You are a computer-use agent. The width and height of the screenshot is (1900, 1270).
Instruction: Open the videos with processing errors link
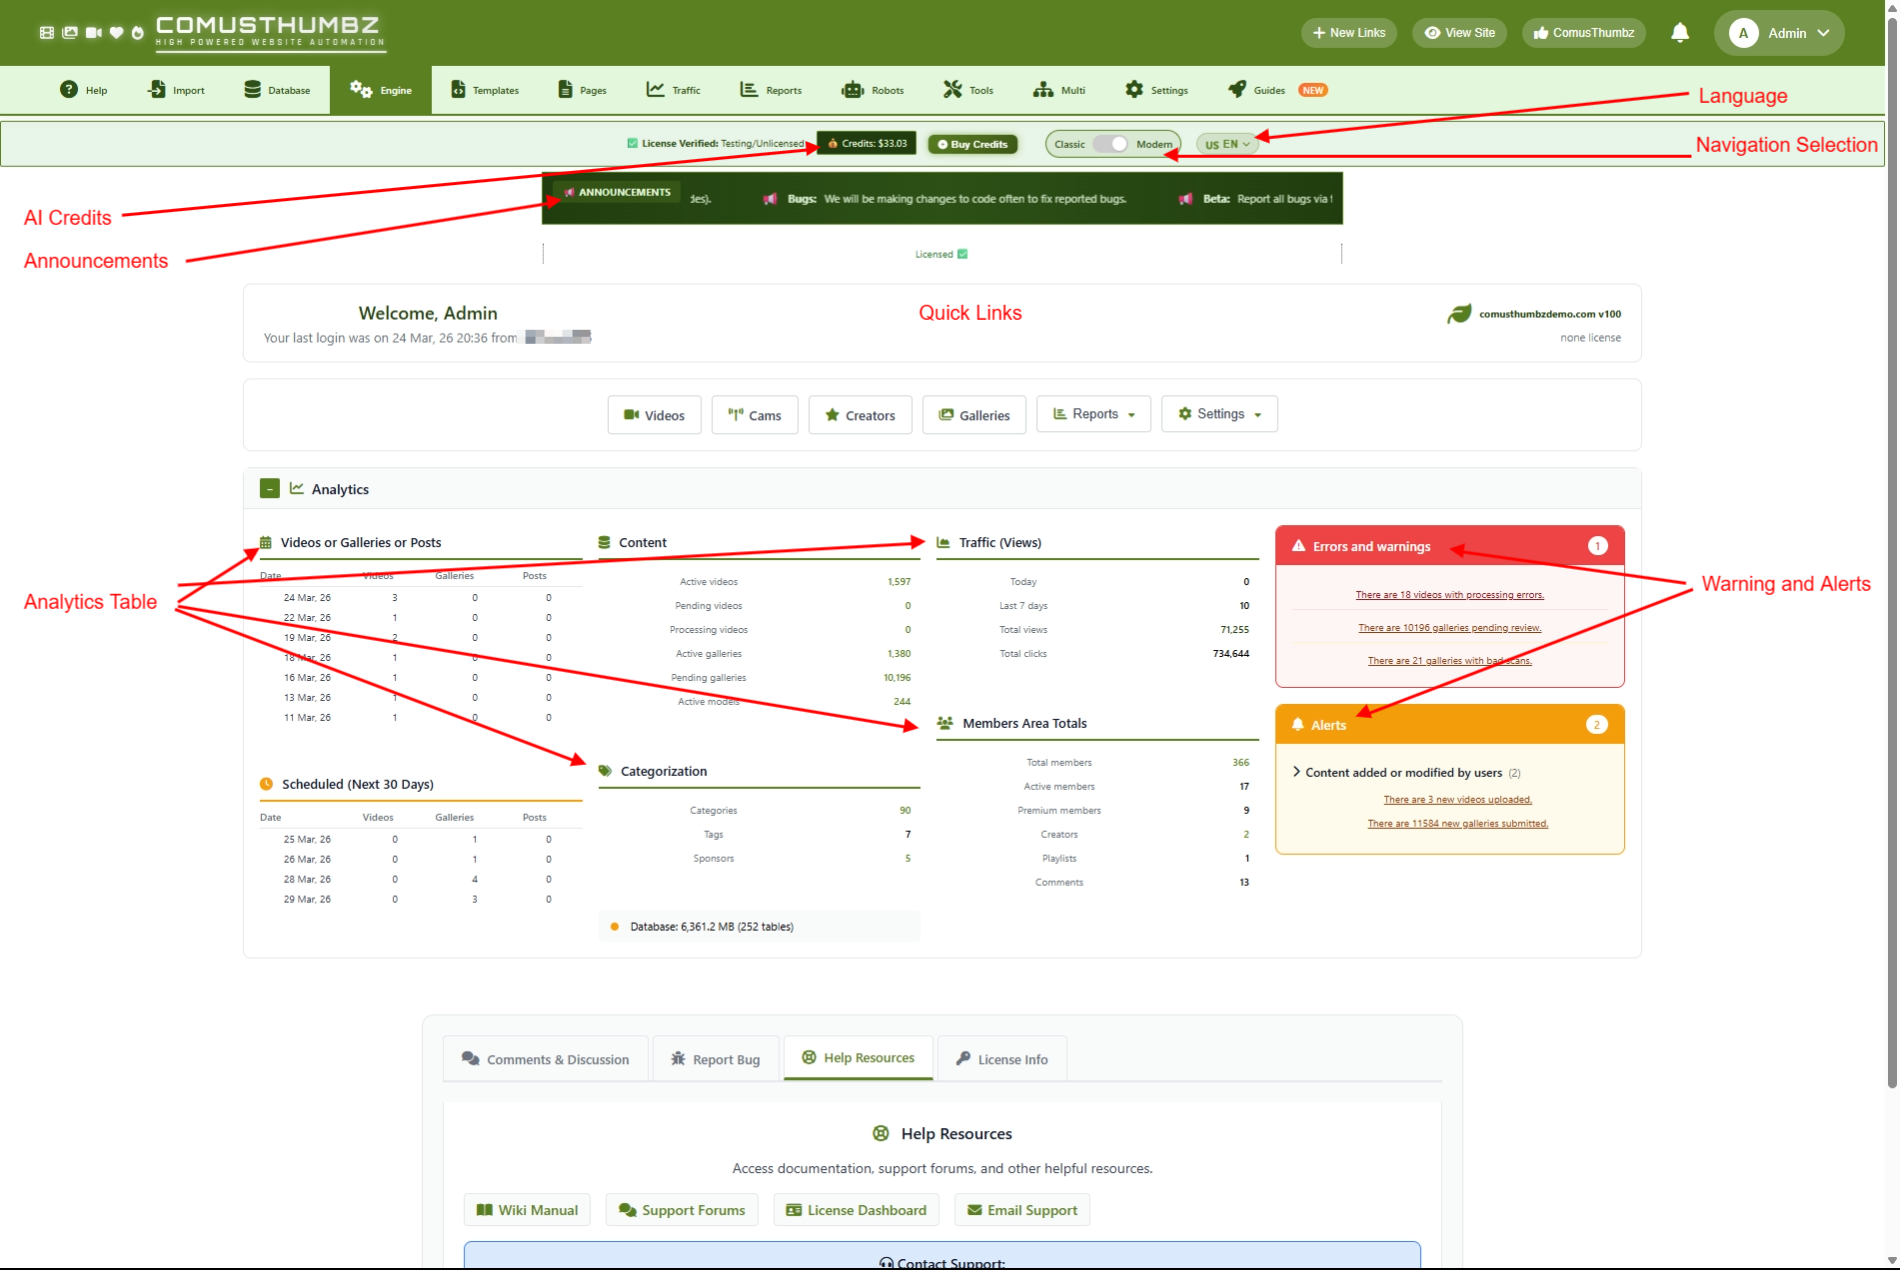pyautogui.click(x=1449, y=595)
